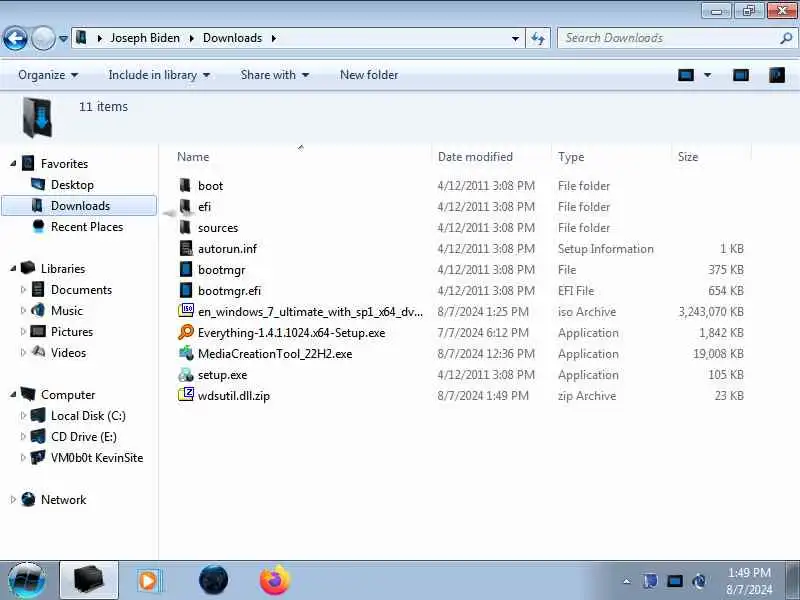Select the efi folder icon
Viewport: 800px width, 600px height.
point(186,206)
